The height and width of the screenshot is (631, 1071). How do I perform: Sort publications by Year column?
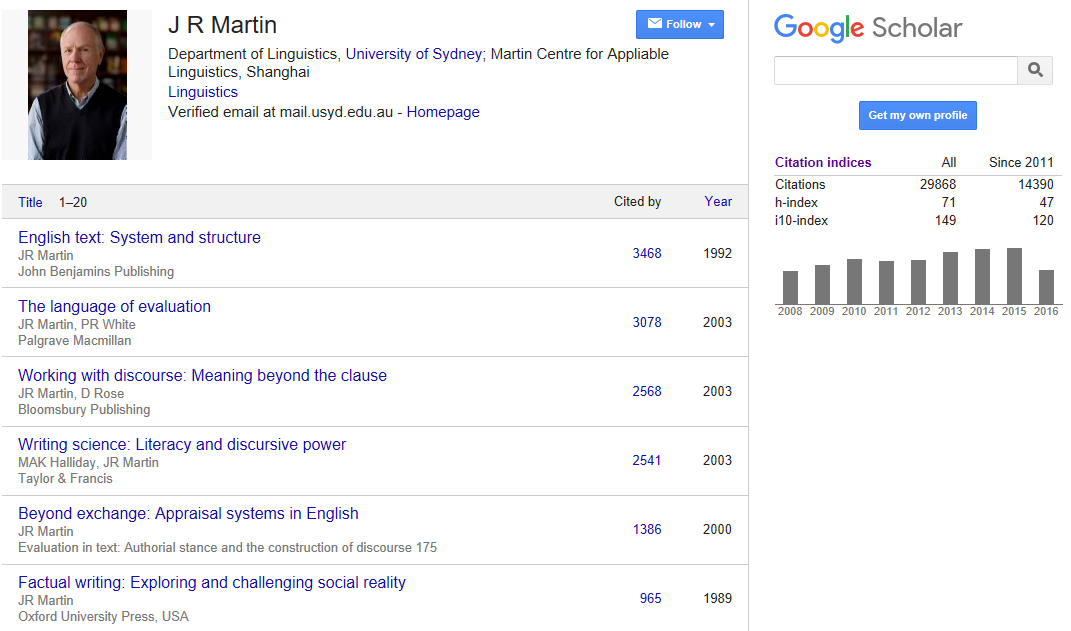tap(718, 201)
